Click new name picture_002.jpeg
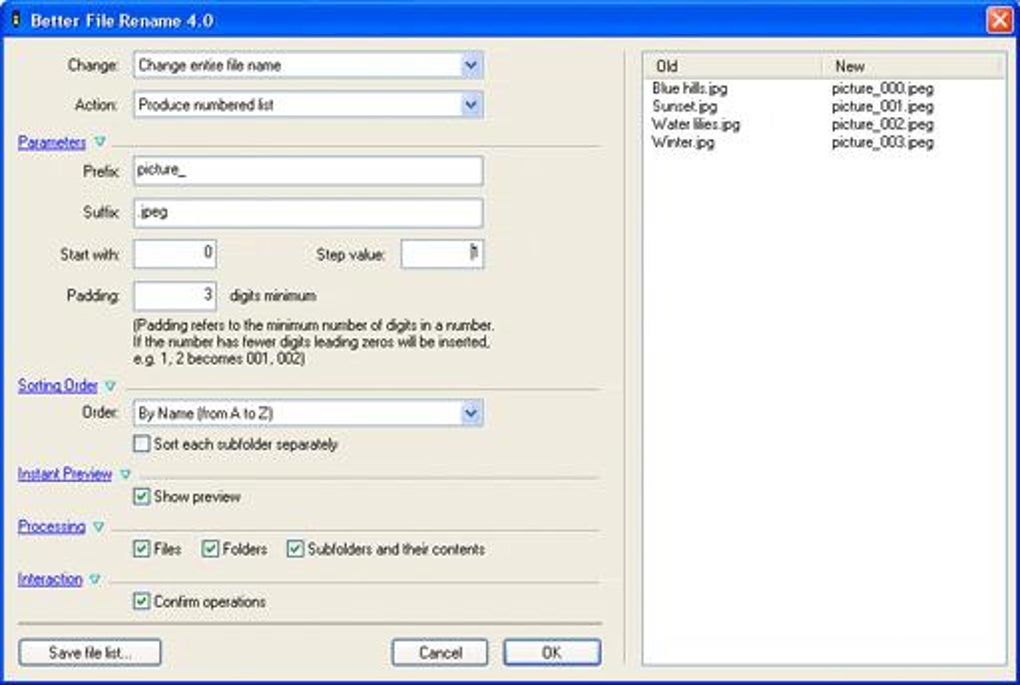 [882, 124]
